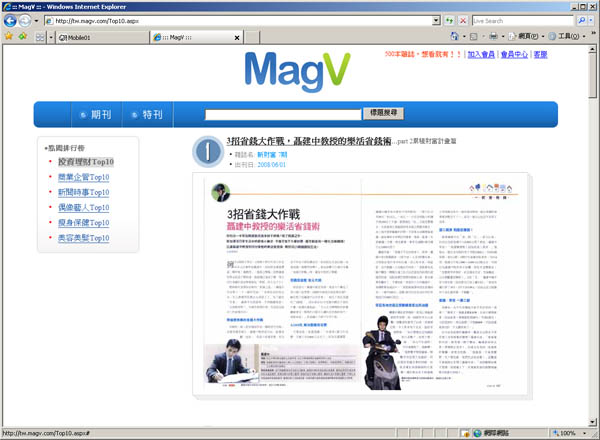Click the Home page icon
The image size is (600, 440).
point(455,36)
